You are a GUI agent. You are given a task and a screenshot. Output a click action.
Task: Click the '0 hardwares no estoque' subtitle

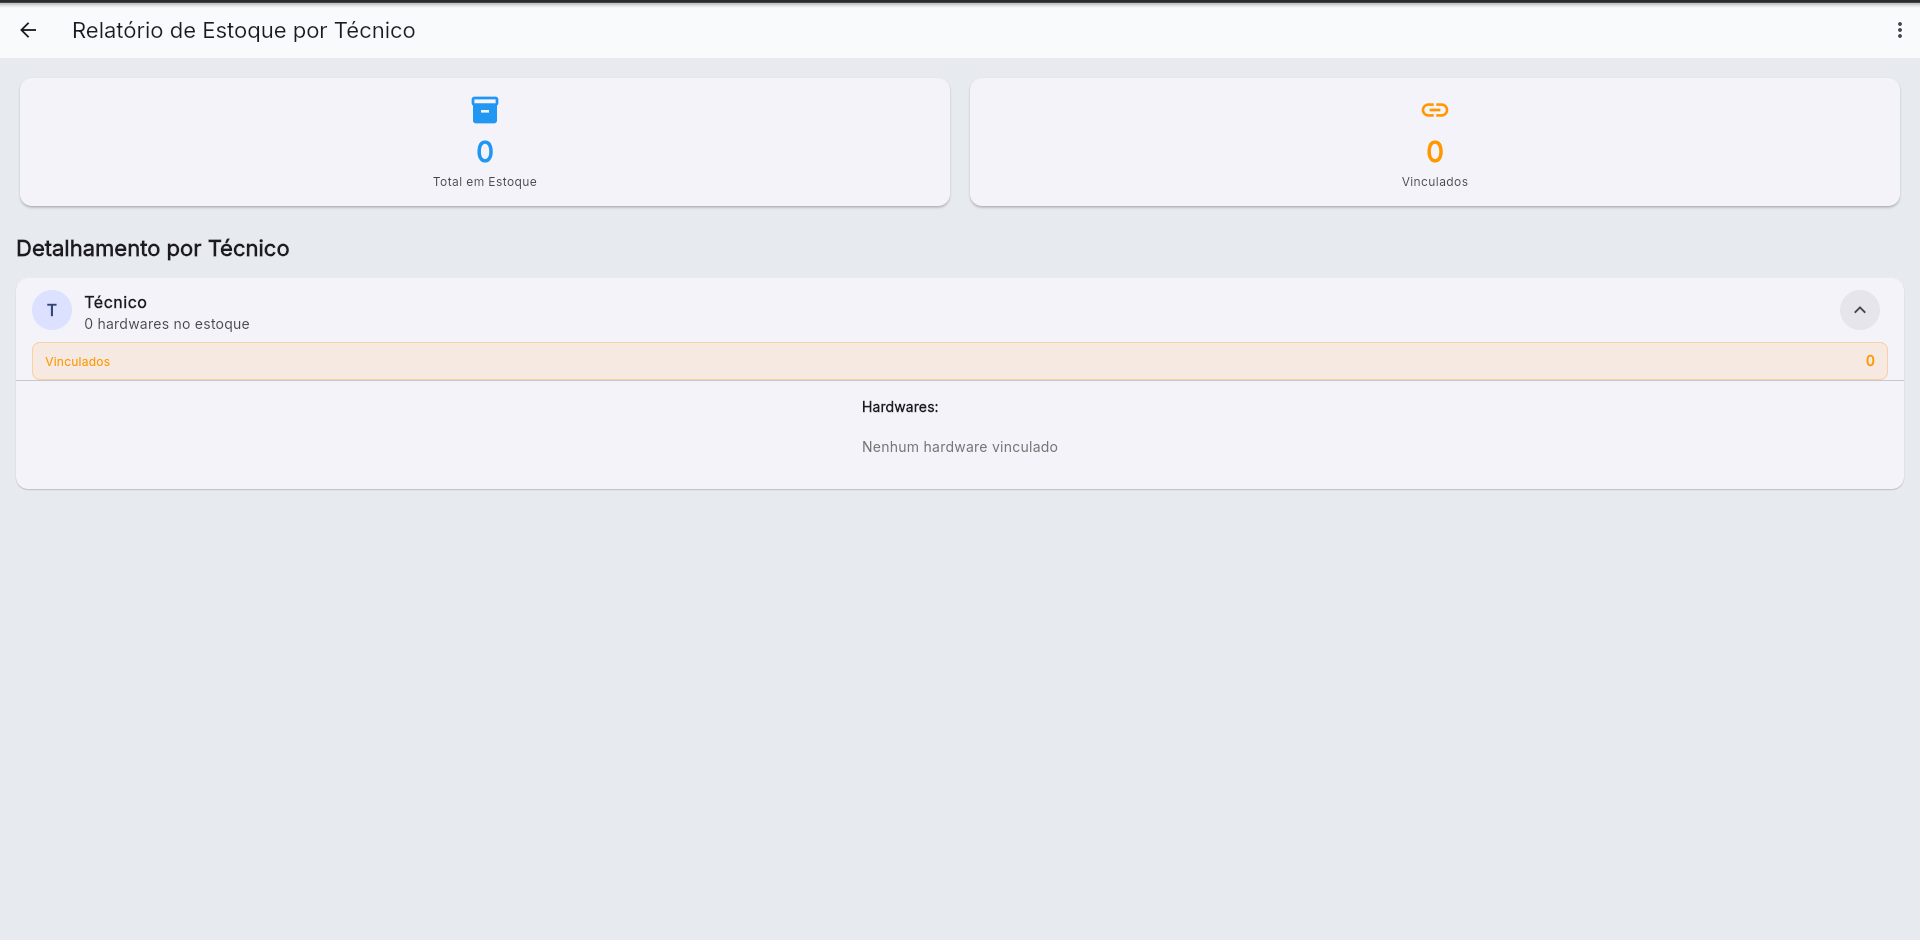point(167,324)
